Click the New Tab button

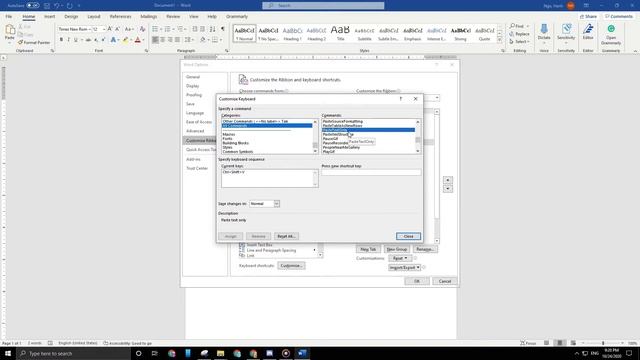[368, 249]
